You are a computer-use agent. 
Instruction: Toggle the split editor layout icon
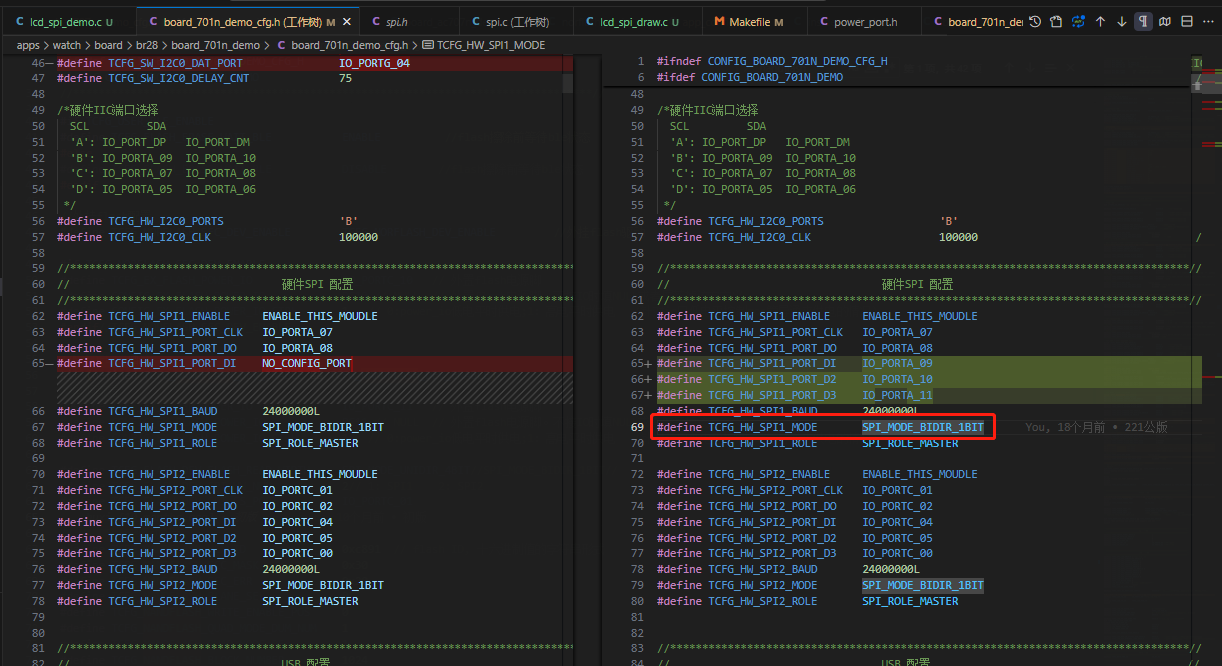tap(1187, 21)
